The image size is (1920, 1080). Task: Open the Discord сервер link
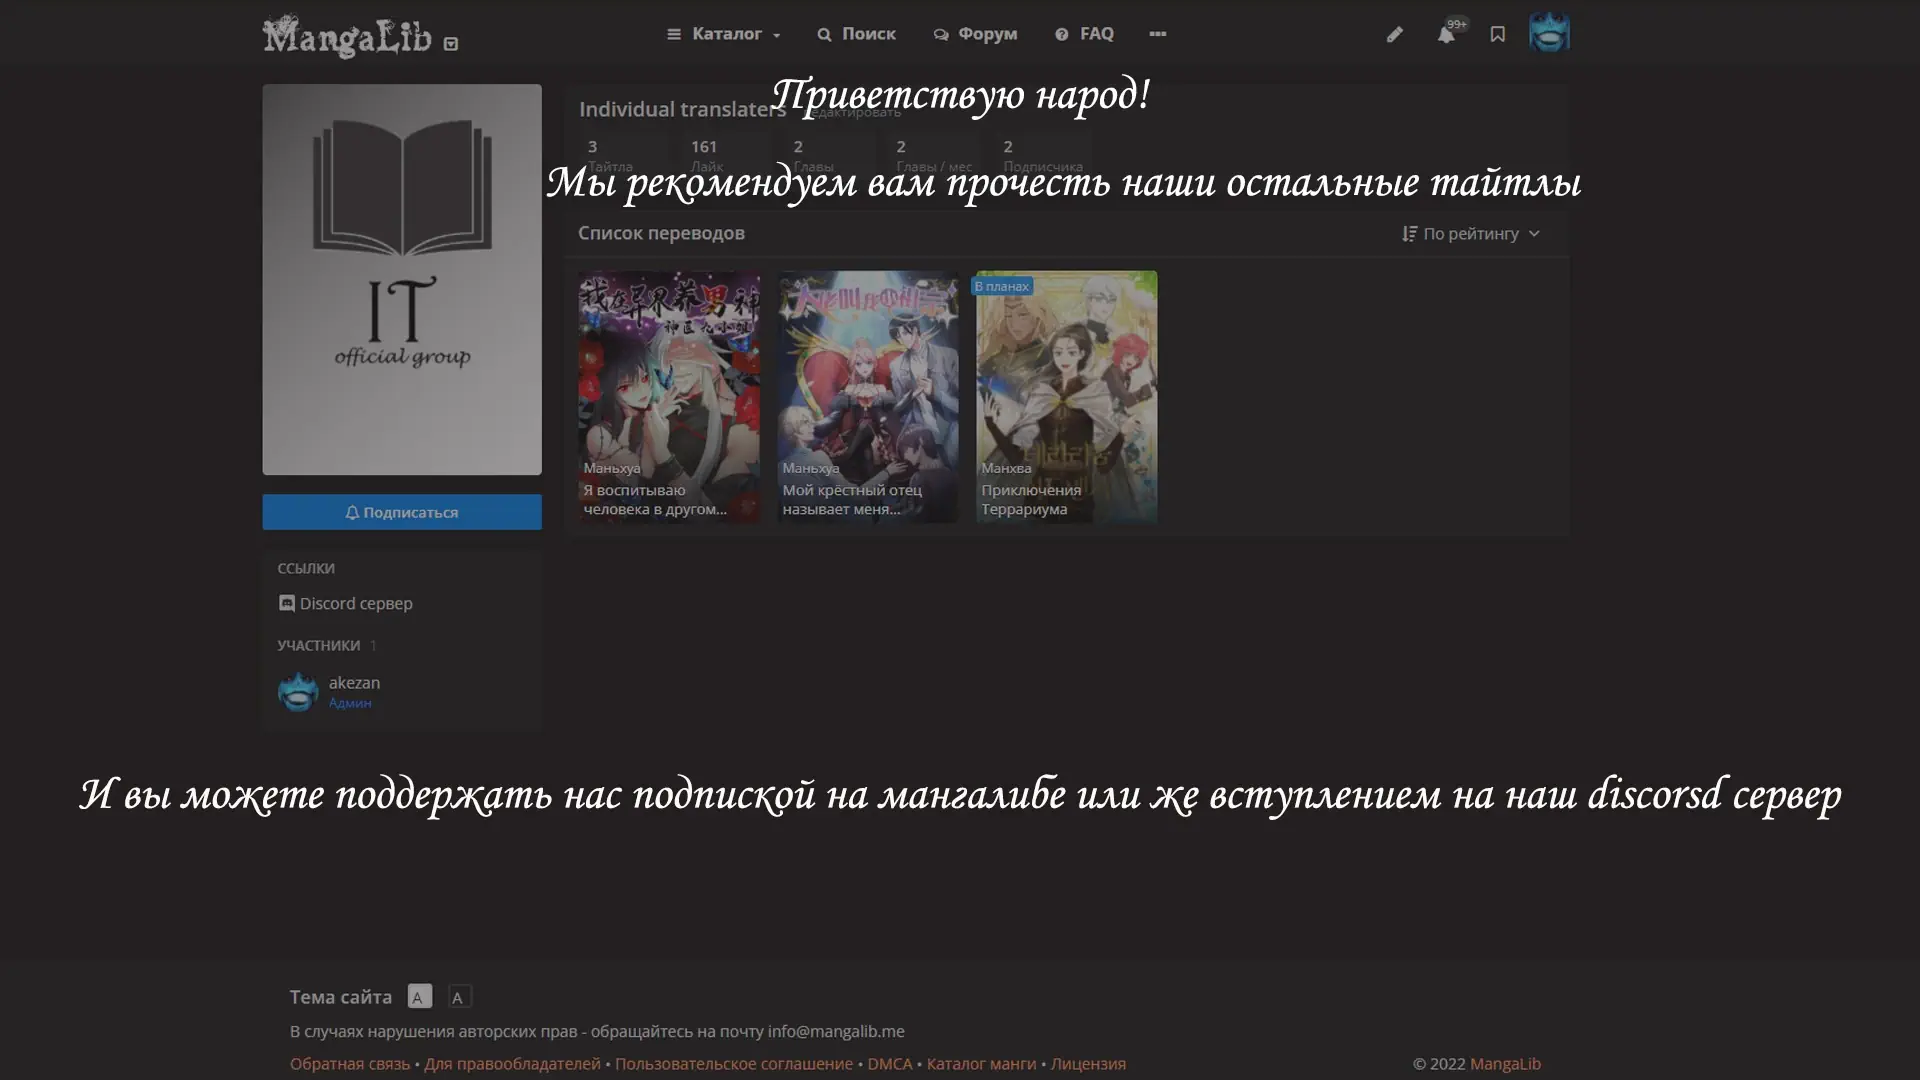pyautogui.click(x=346, y=603)
